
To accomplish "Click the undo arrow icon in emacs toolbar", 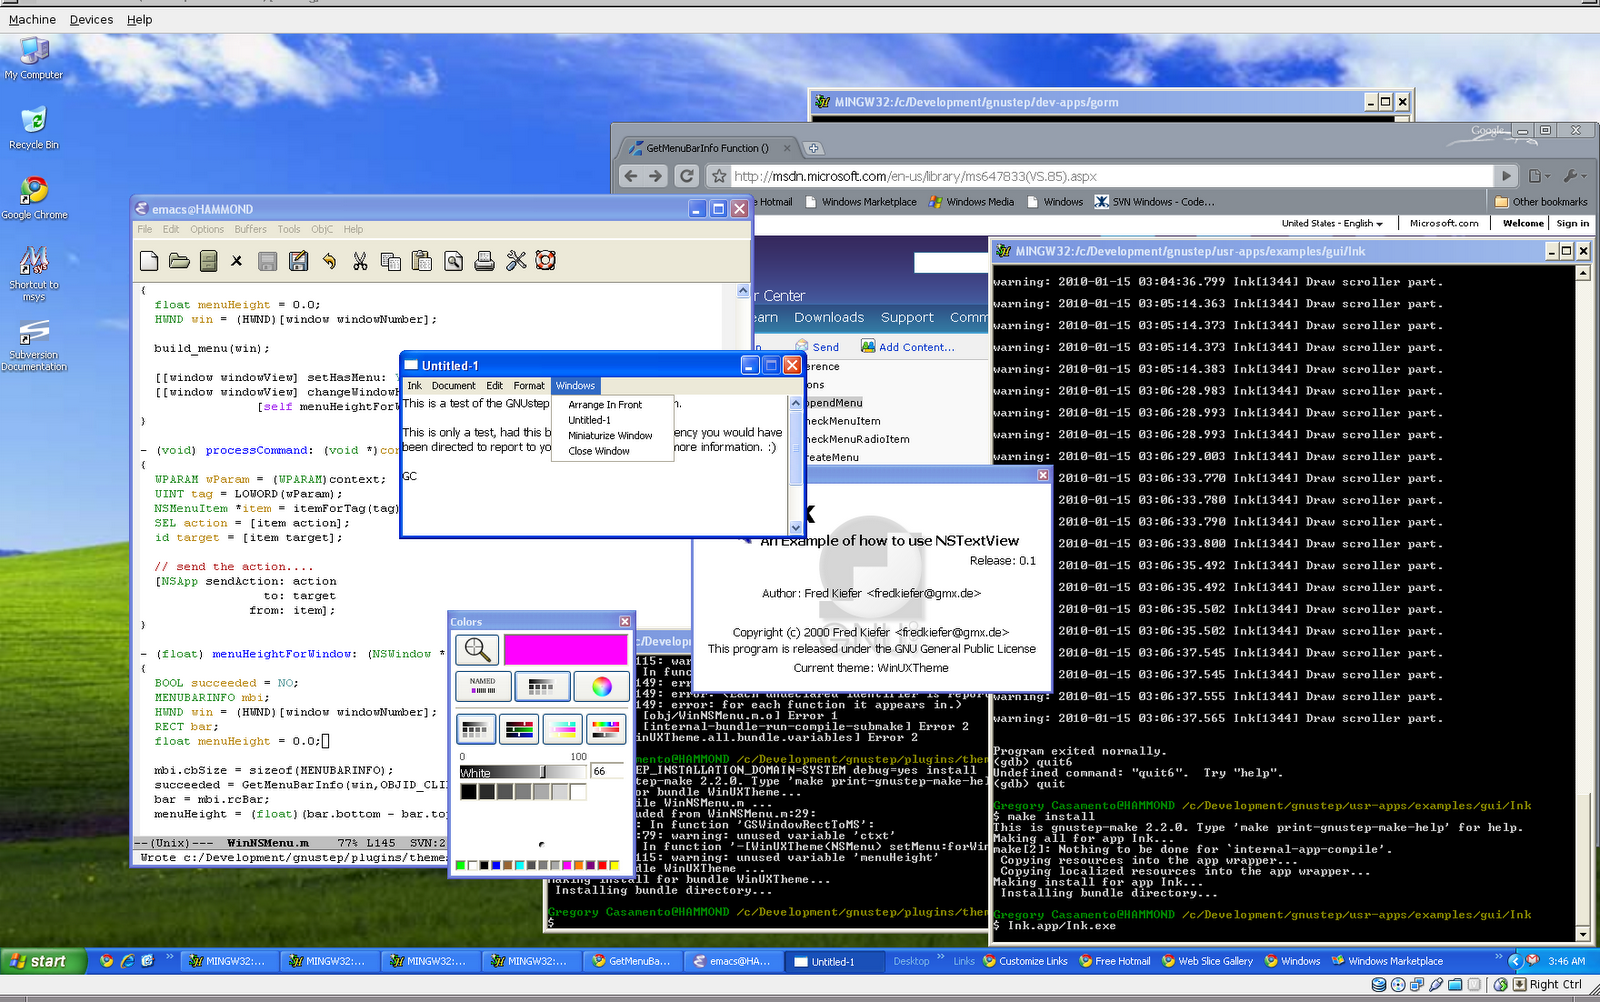I will [x=329, y=261].
